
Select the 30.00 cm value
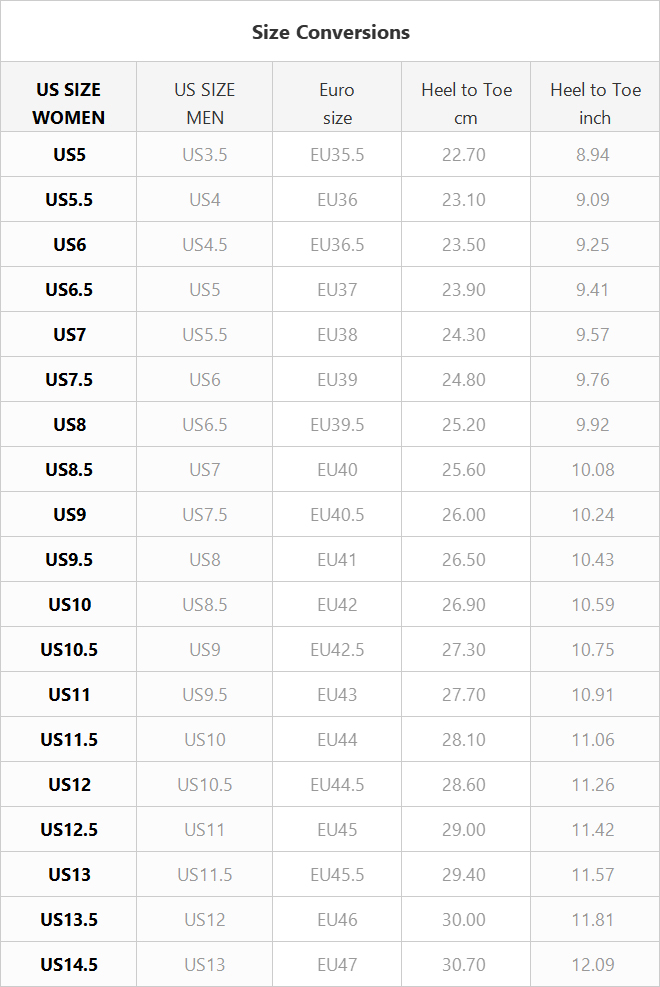point(464,920)
